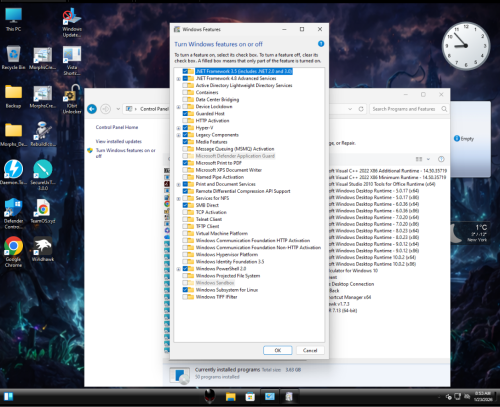Image resolution: width=500 pixels, height=407 pixels.
Task: Click help icon in Windows Features dialog
Action: [321, 44]
